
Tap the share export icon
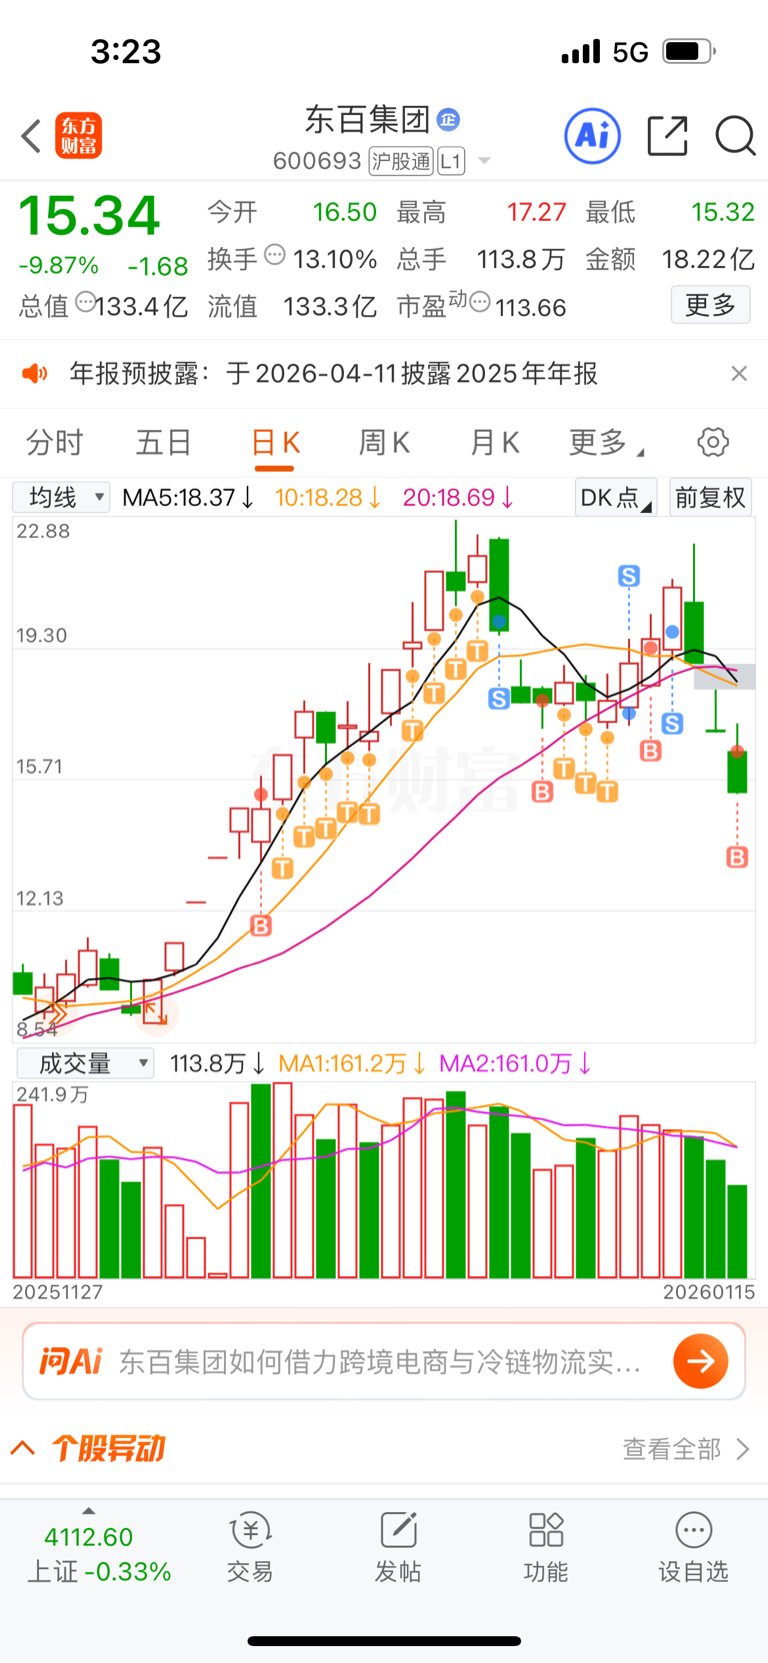click(x=667, y=136)
